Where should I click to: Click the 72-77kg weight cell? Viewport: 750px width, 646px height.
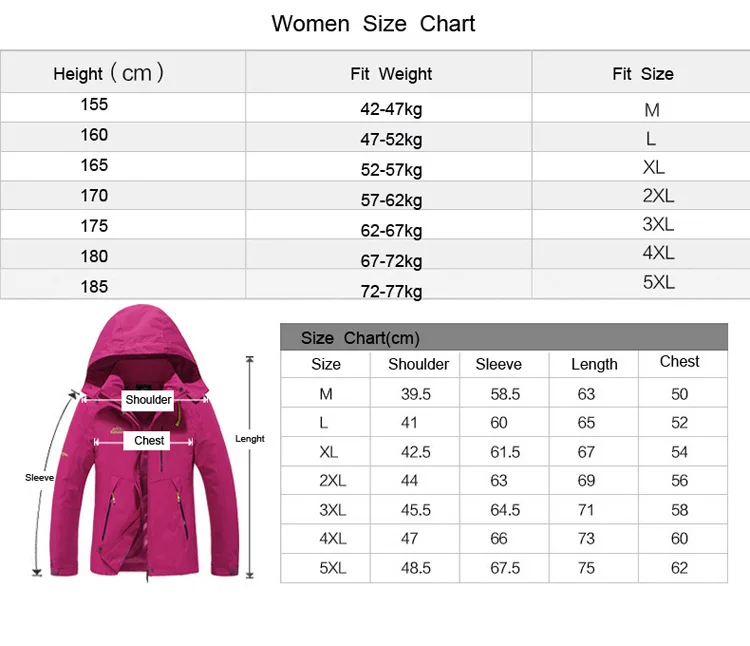[391, 291]
